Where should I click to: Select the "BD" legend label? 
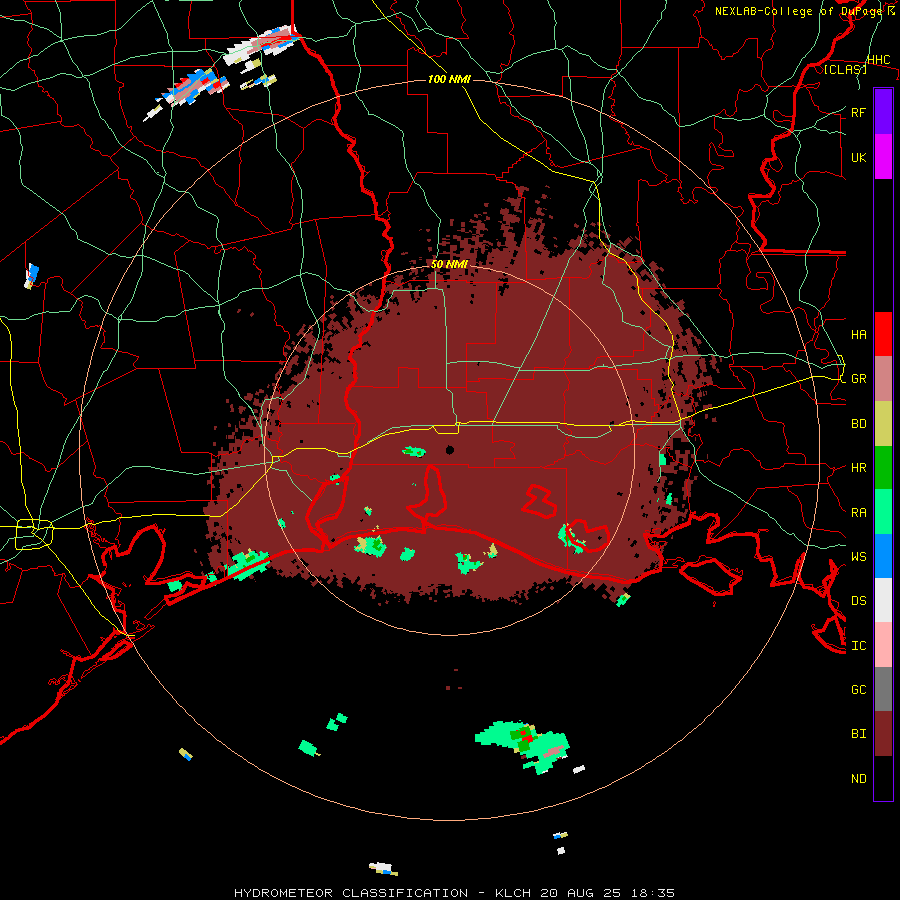[858, 424]
